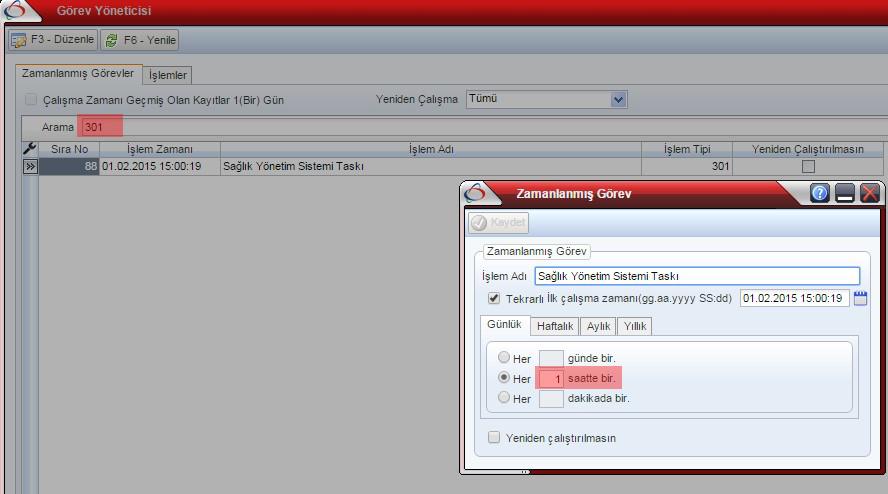Close the Zamanlanmış Görev dialog
This screenshot has height=494, width=888.
coord(869,194)
